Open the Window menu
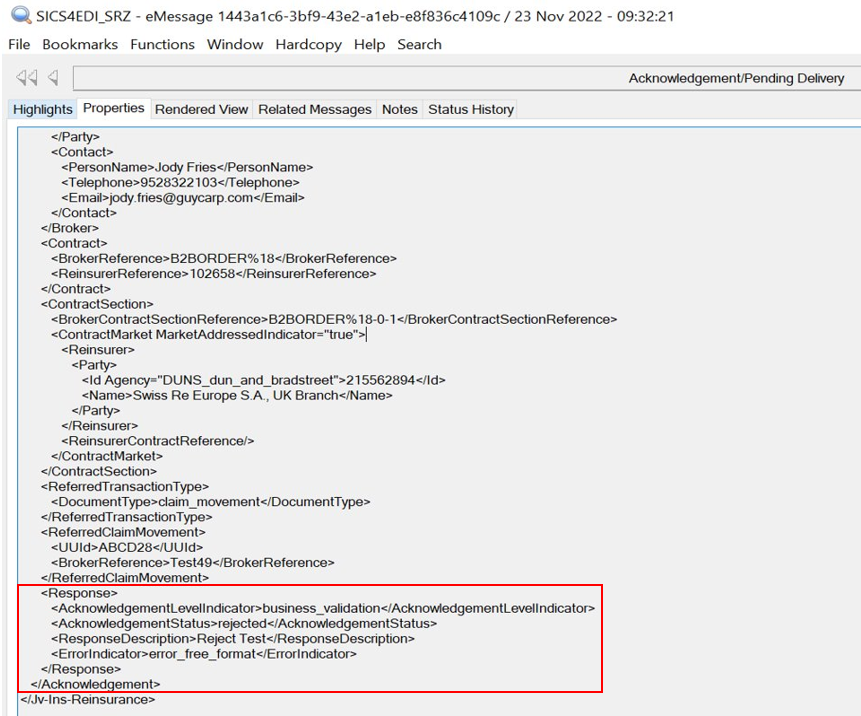861x716 pixels. tap(235, 44)
